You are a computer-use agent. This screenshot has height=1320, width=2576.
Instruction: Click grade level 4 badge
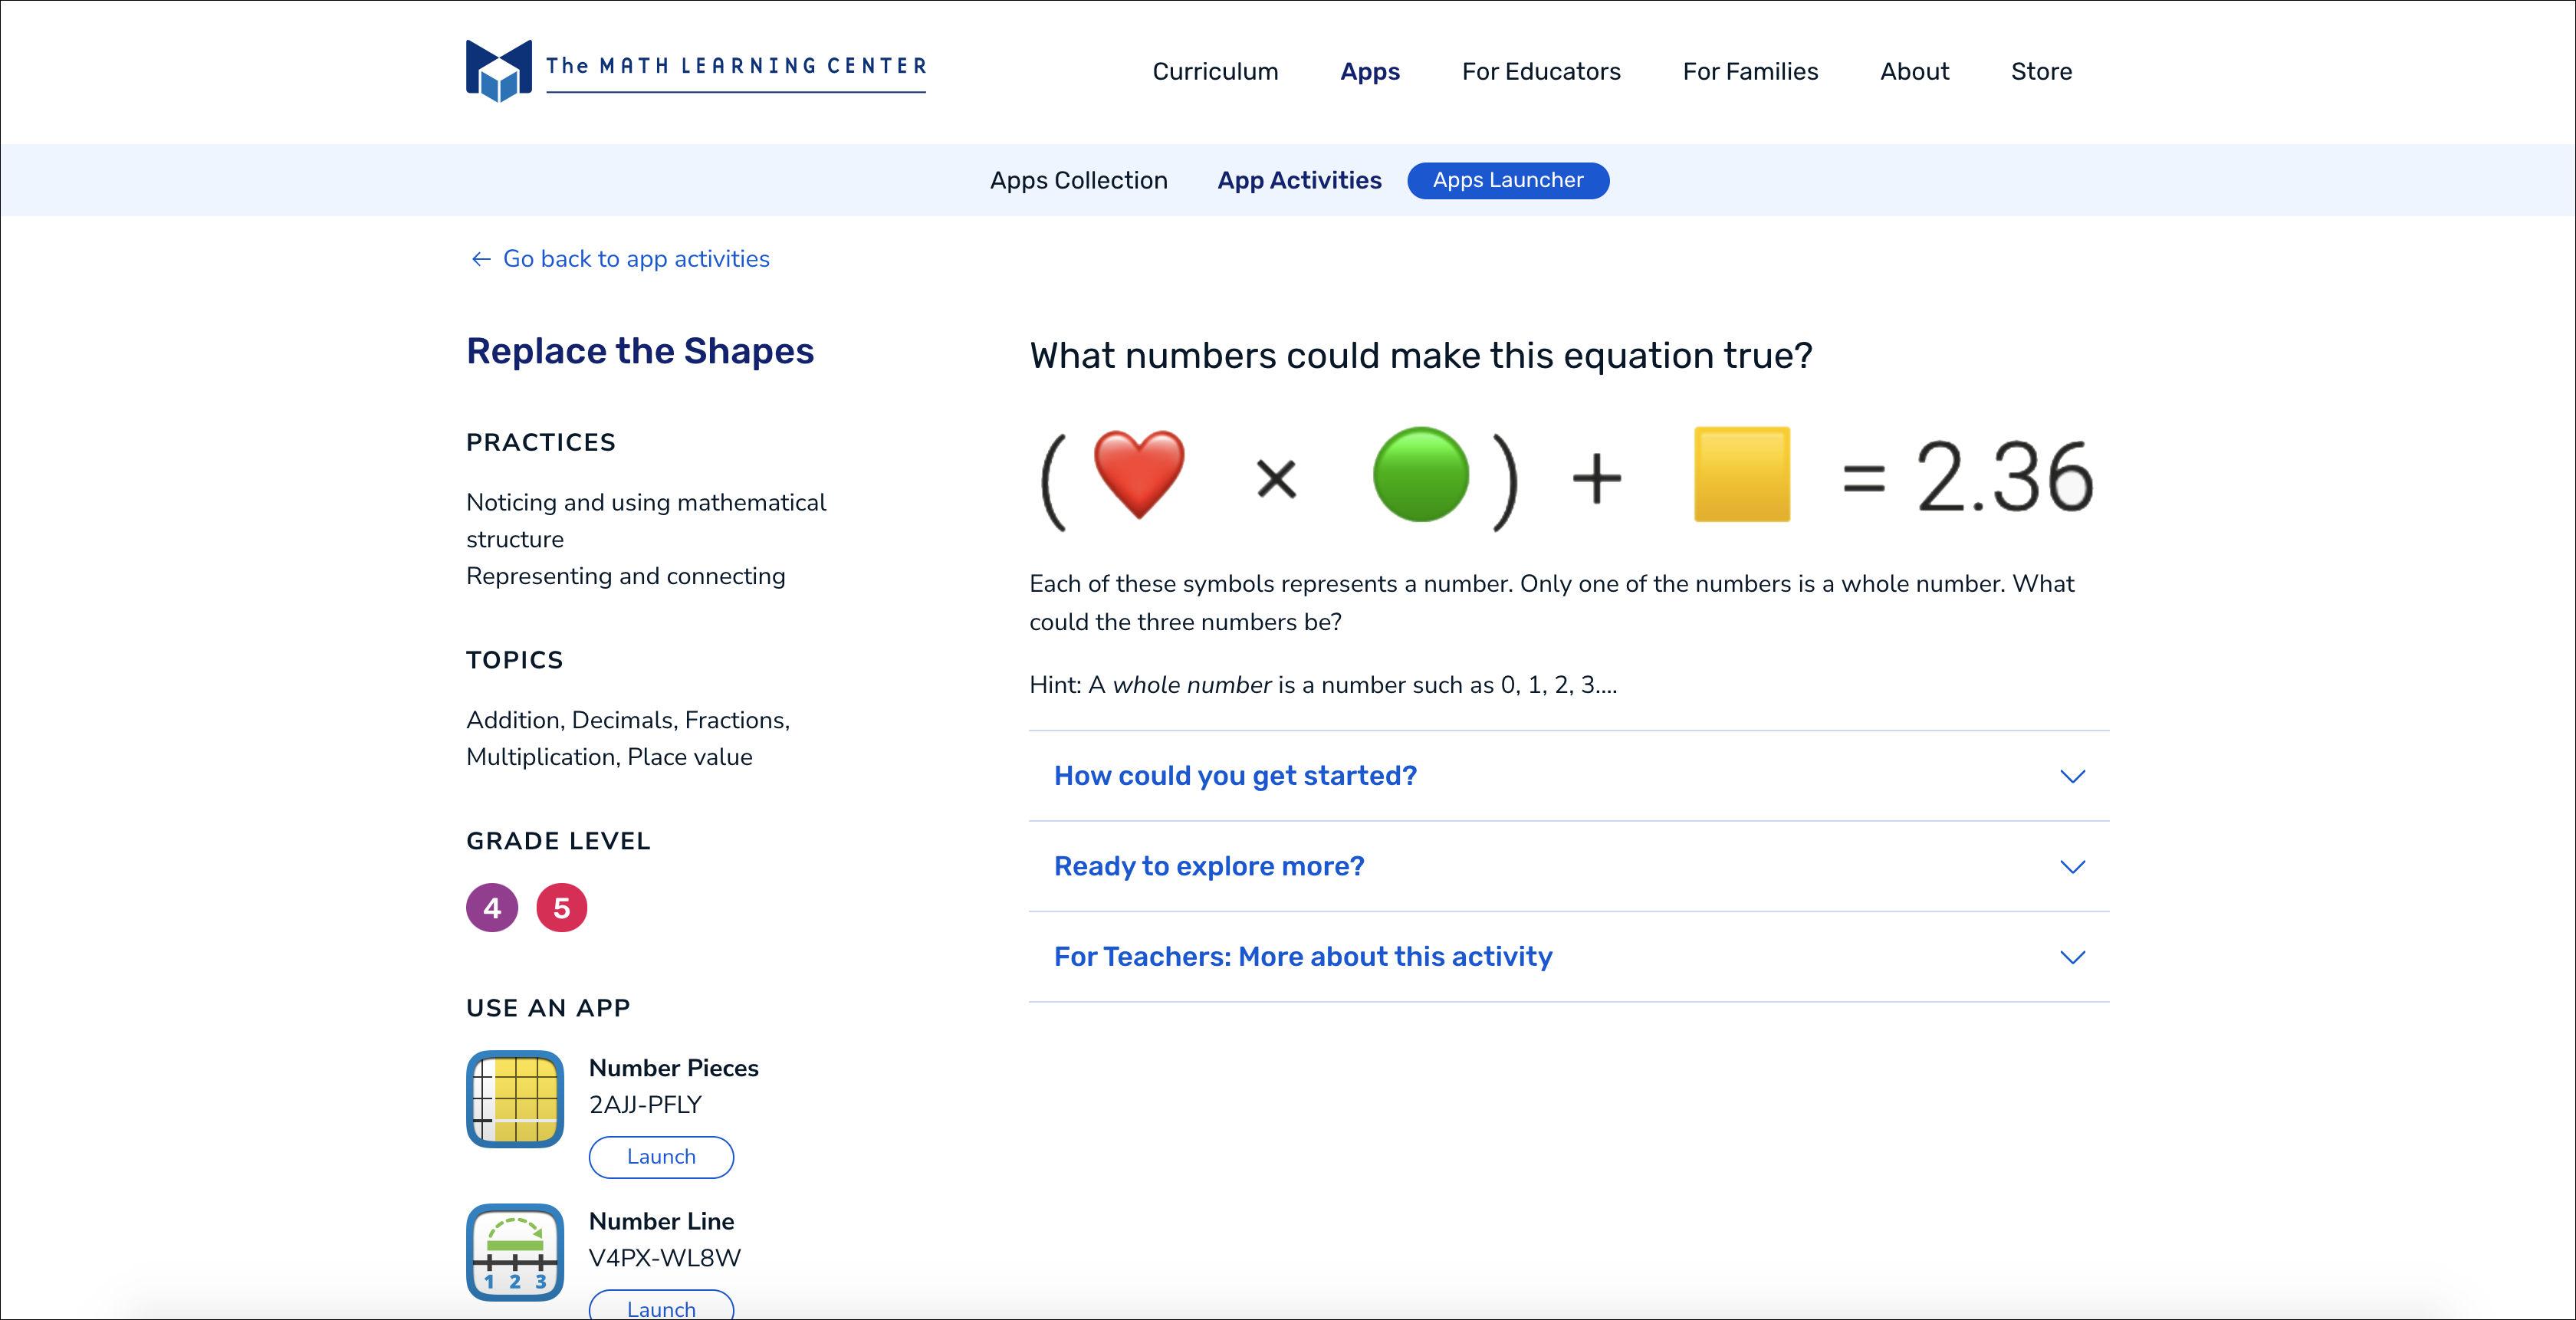(490, 908)
